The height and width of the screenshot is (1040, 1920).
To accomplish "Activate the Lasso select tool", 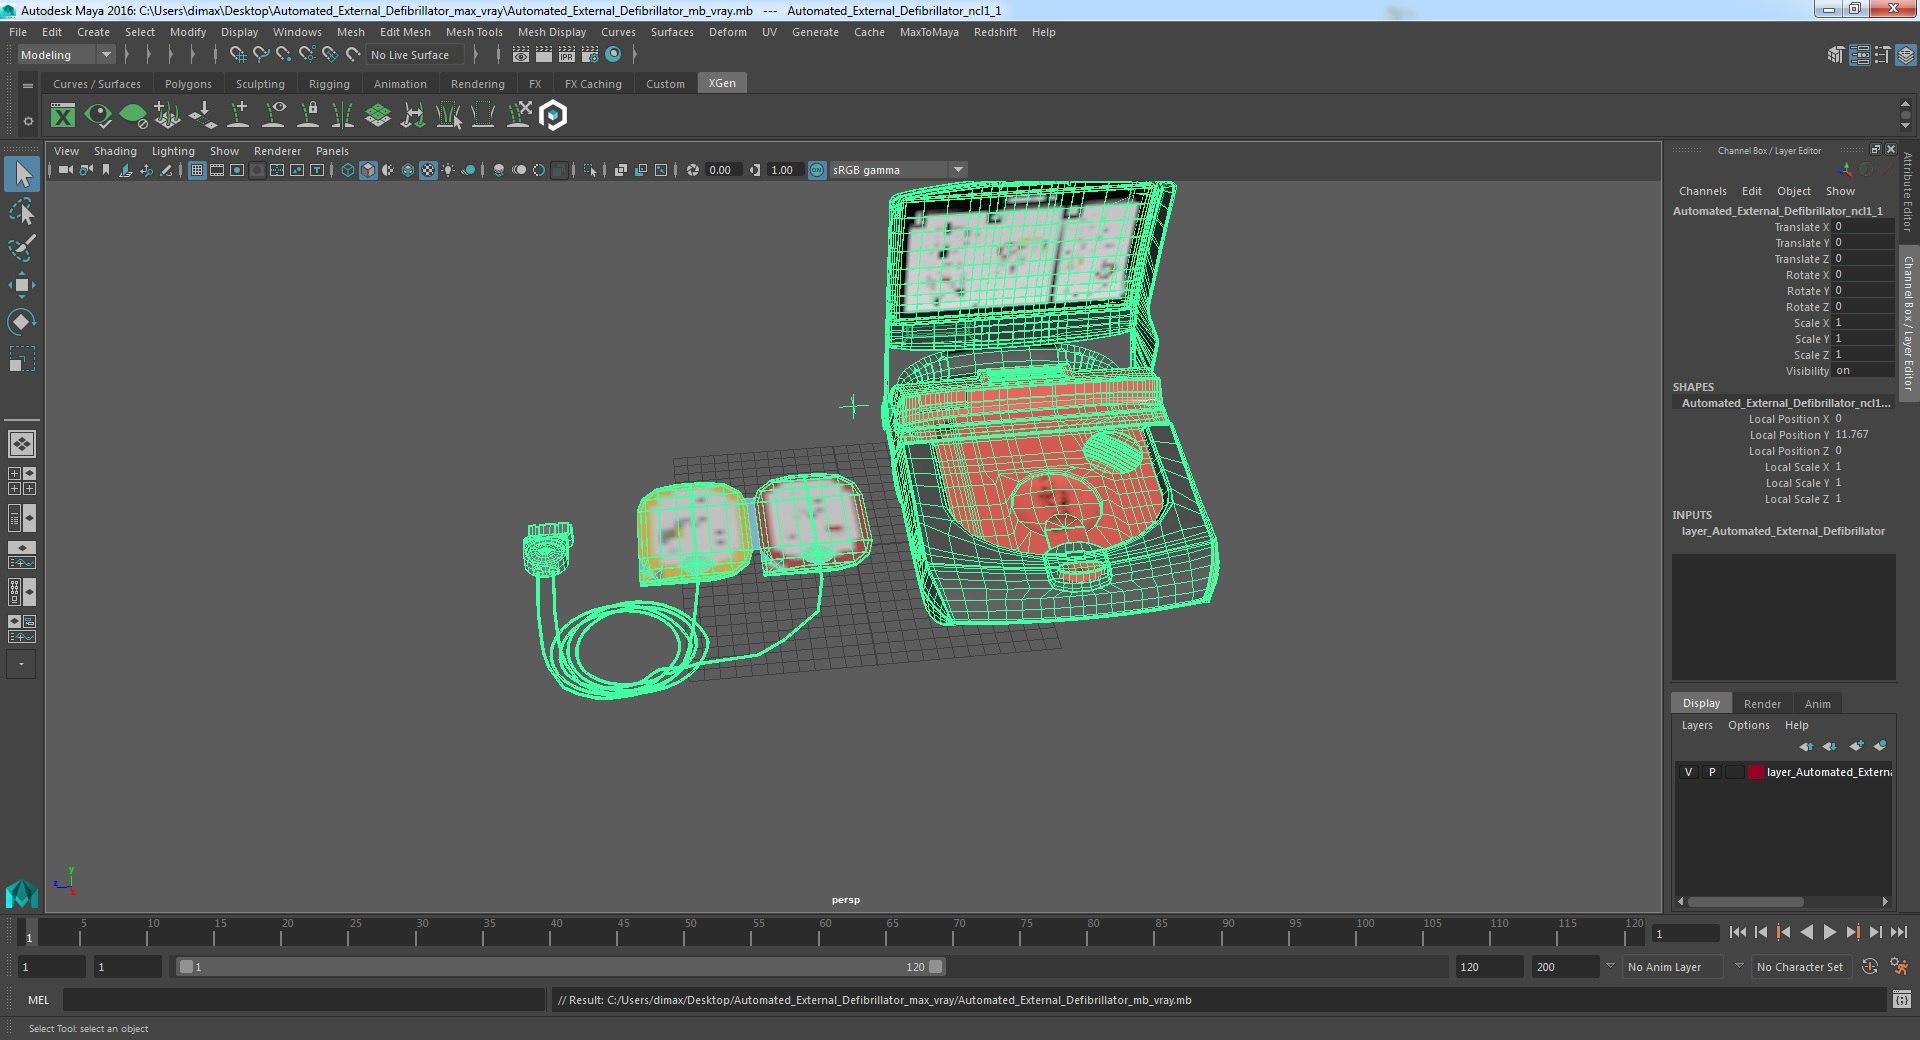I will coord(22,211).
